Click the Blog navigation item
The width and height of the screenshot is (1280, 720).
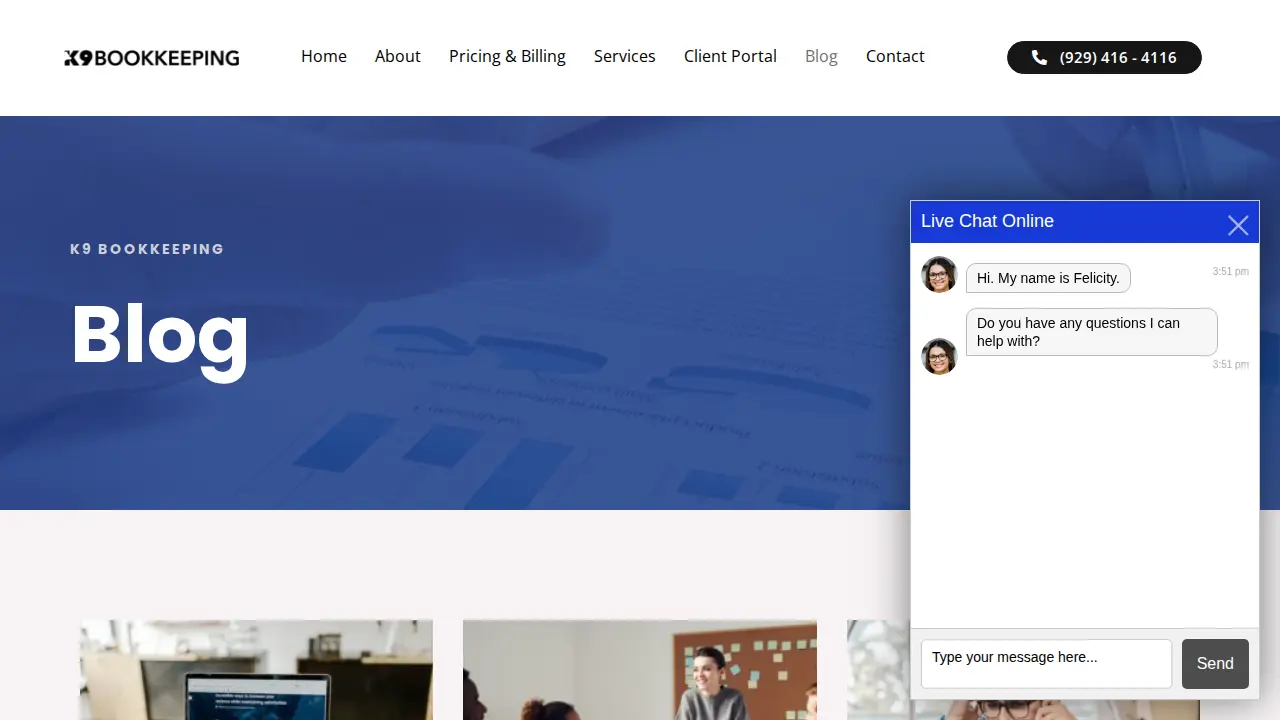821,56
